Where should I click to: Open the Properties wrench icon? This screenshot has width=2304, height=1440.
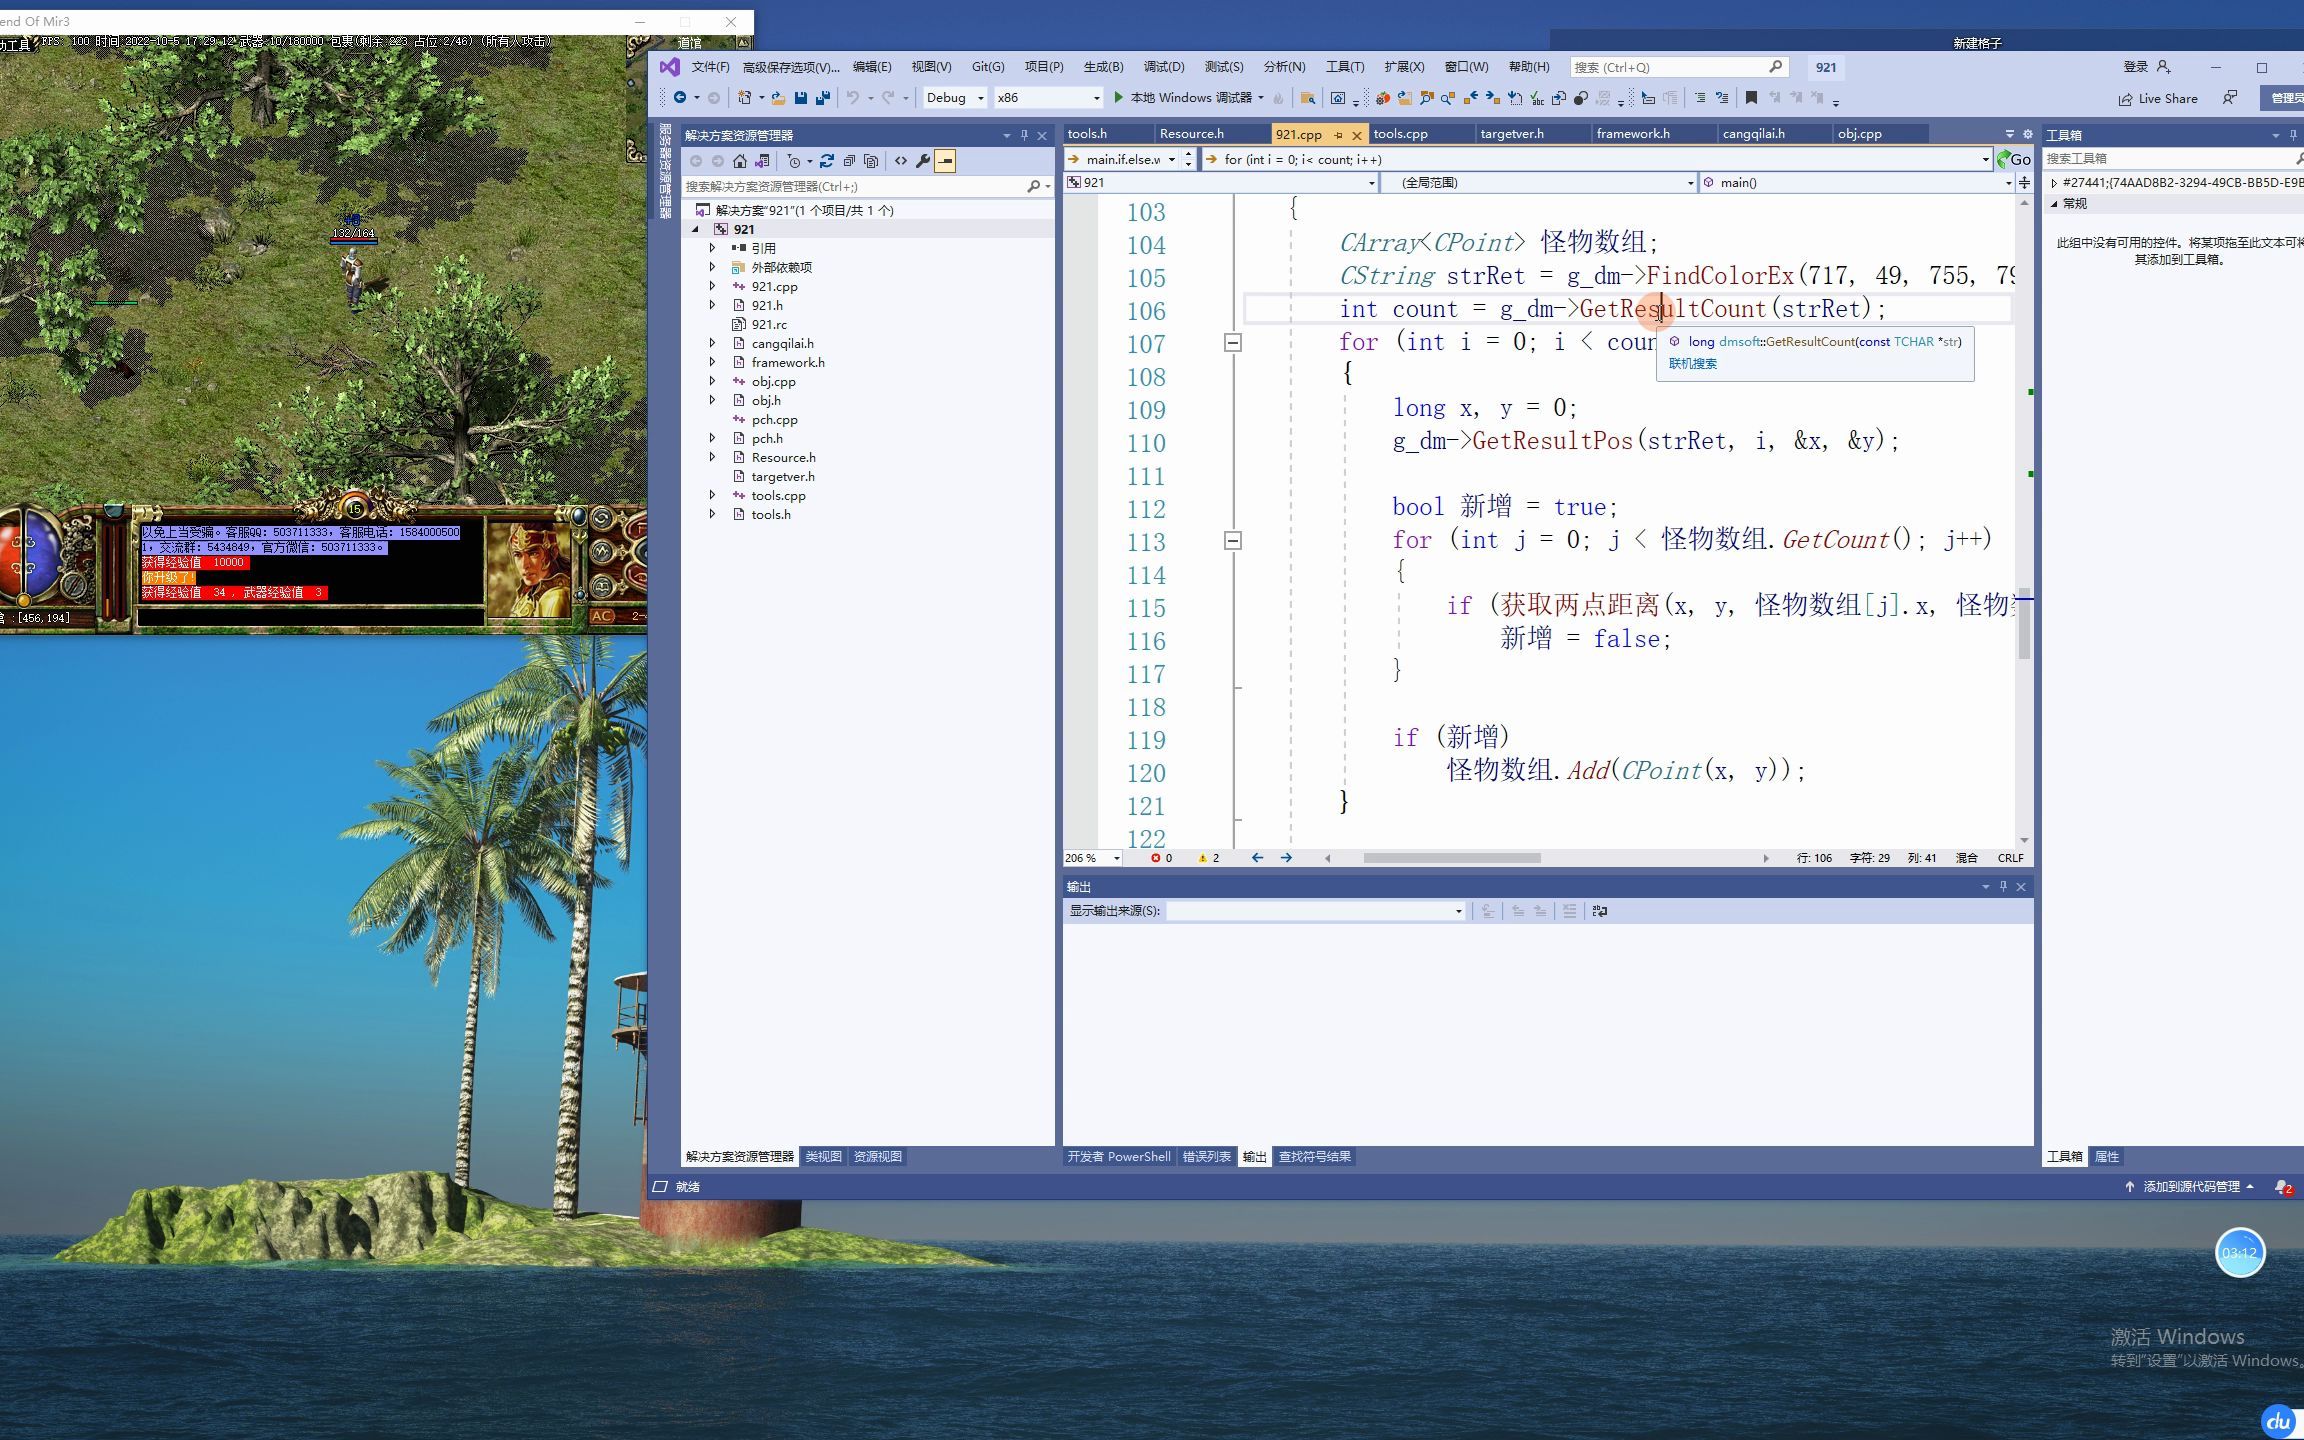pyautogui.click(x=923, y=161)
